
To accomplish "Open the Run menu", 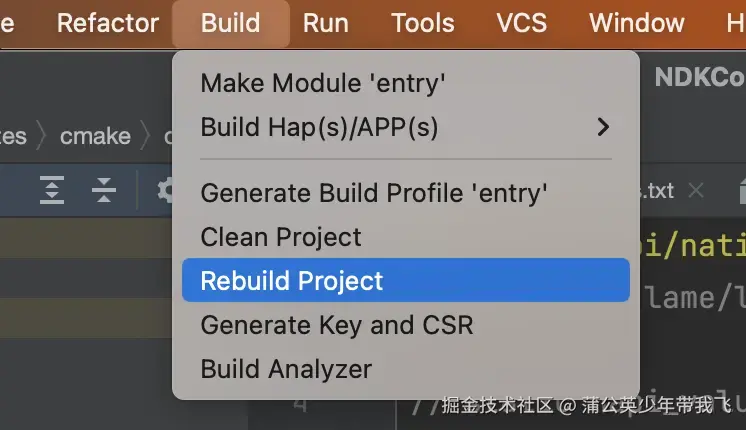I will click(x=326, y=23).
